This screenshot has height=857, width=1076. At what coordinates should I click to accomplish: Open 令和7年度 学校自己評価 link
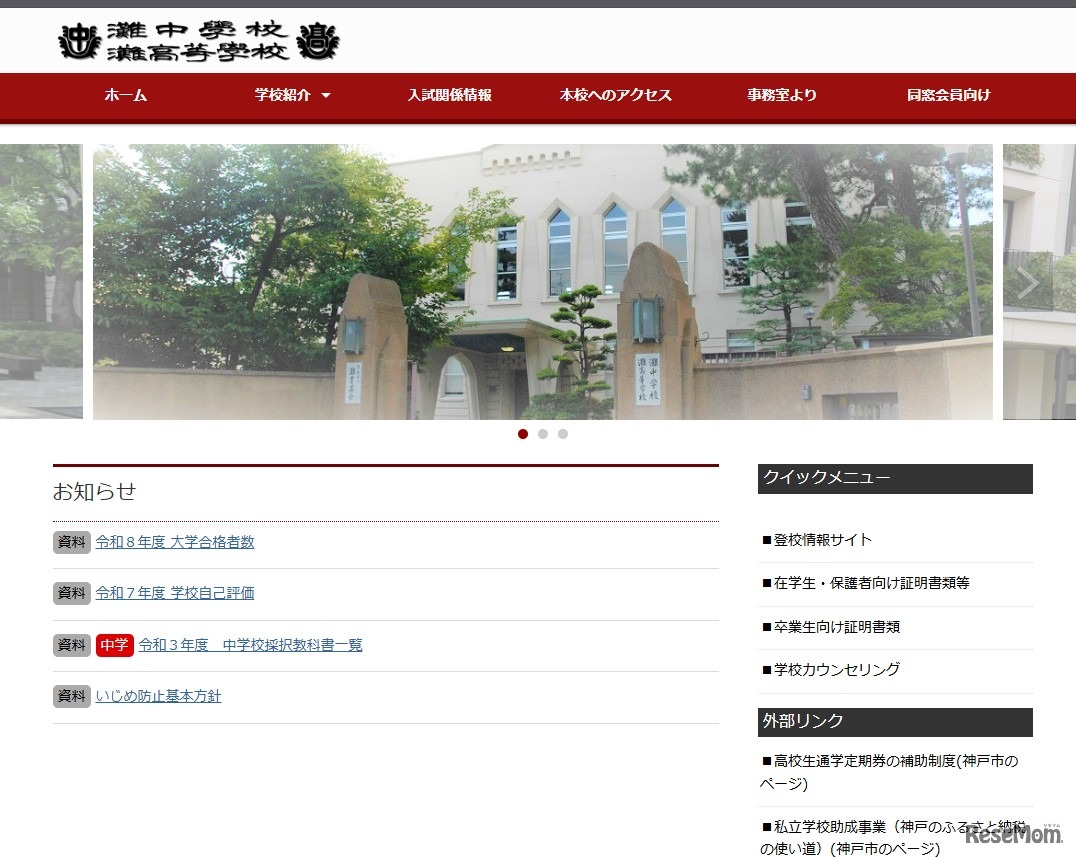click(175, 593)
